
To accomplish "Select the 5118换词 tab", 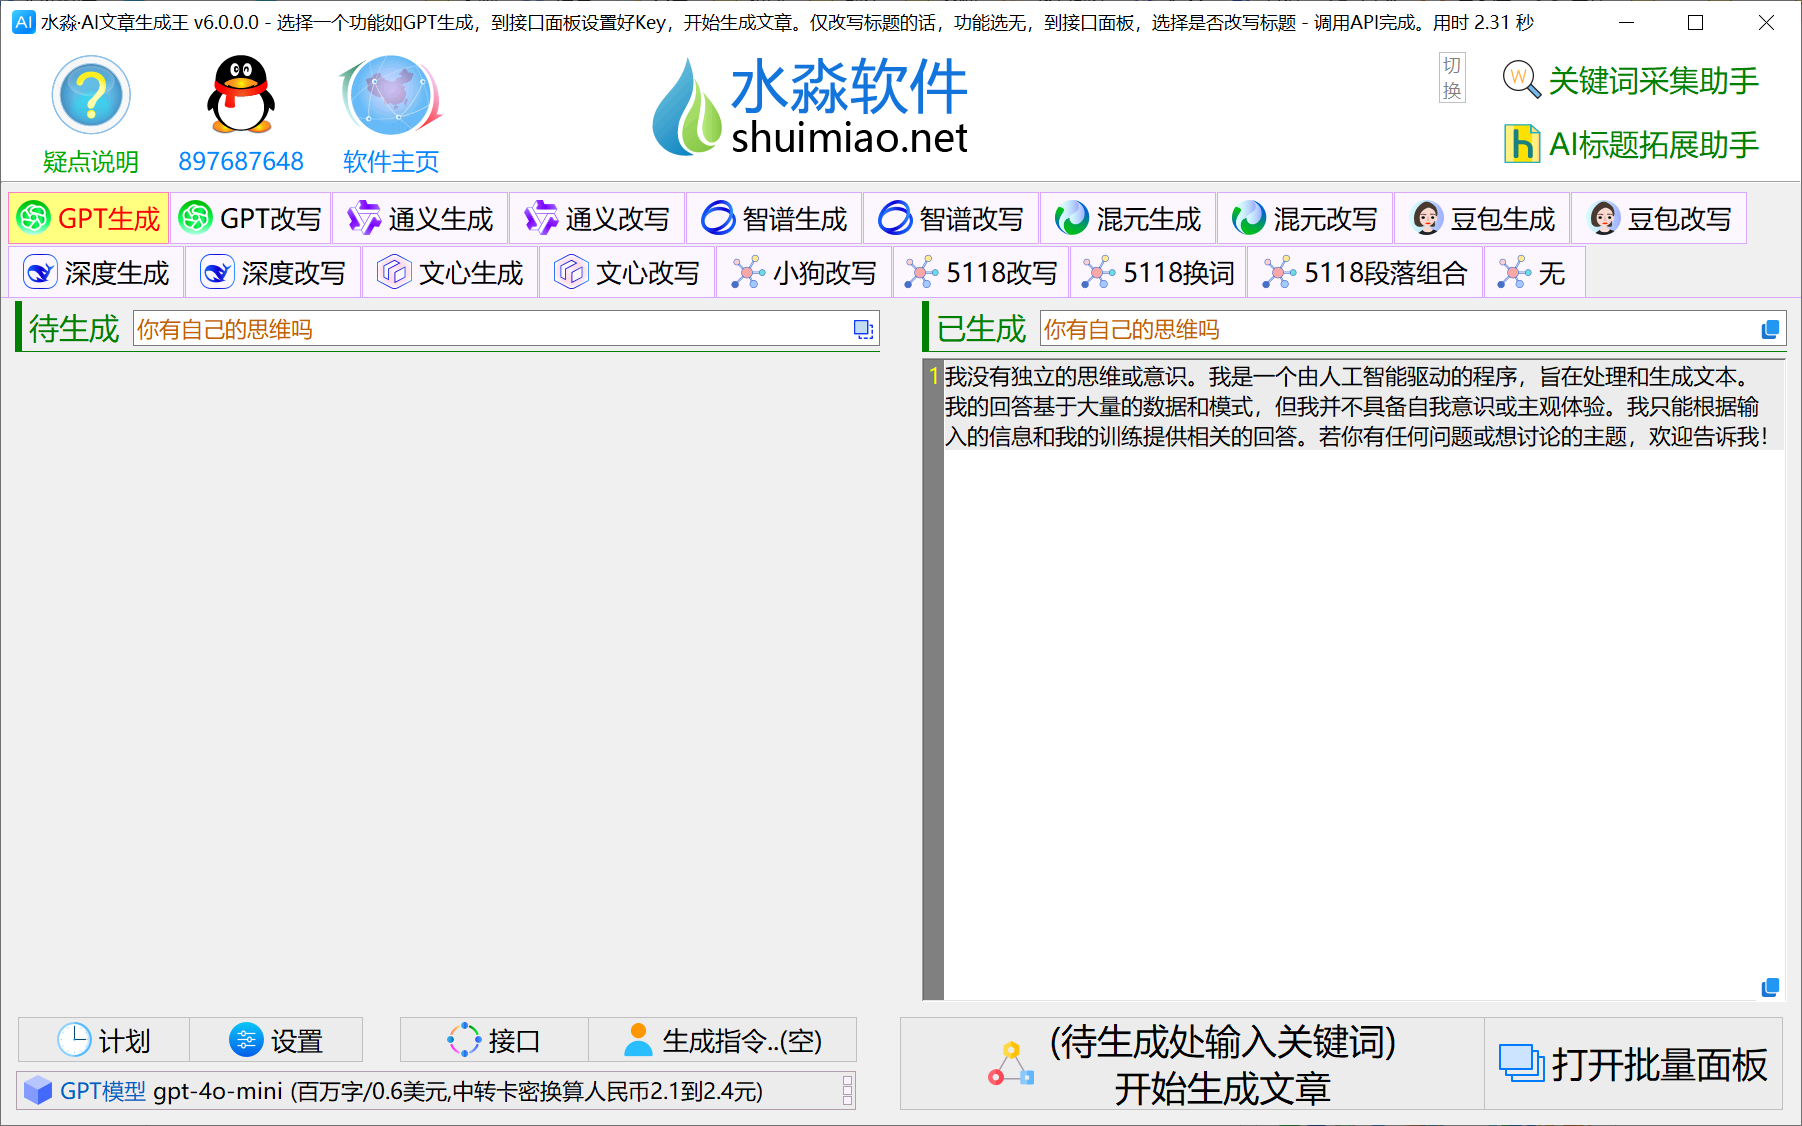I will pos(1158,273).
